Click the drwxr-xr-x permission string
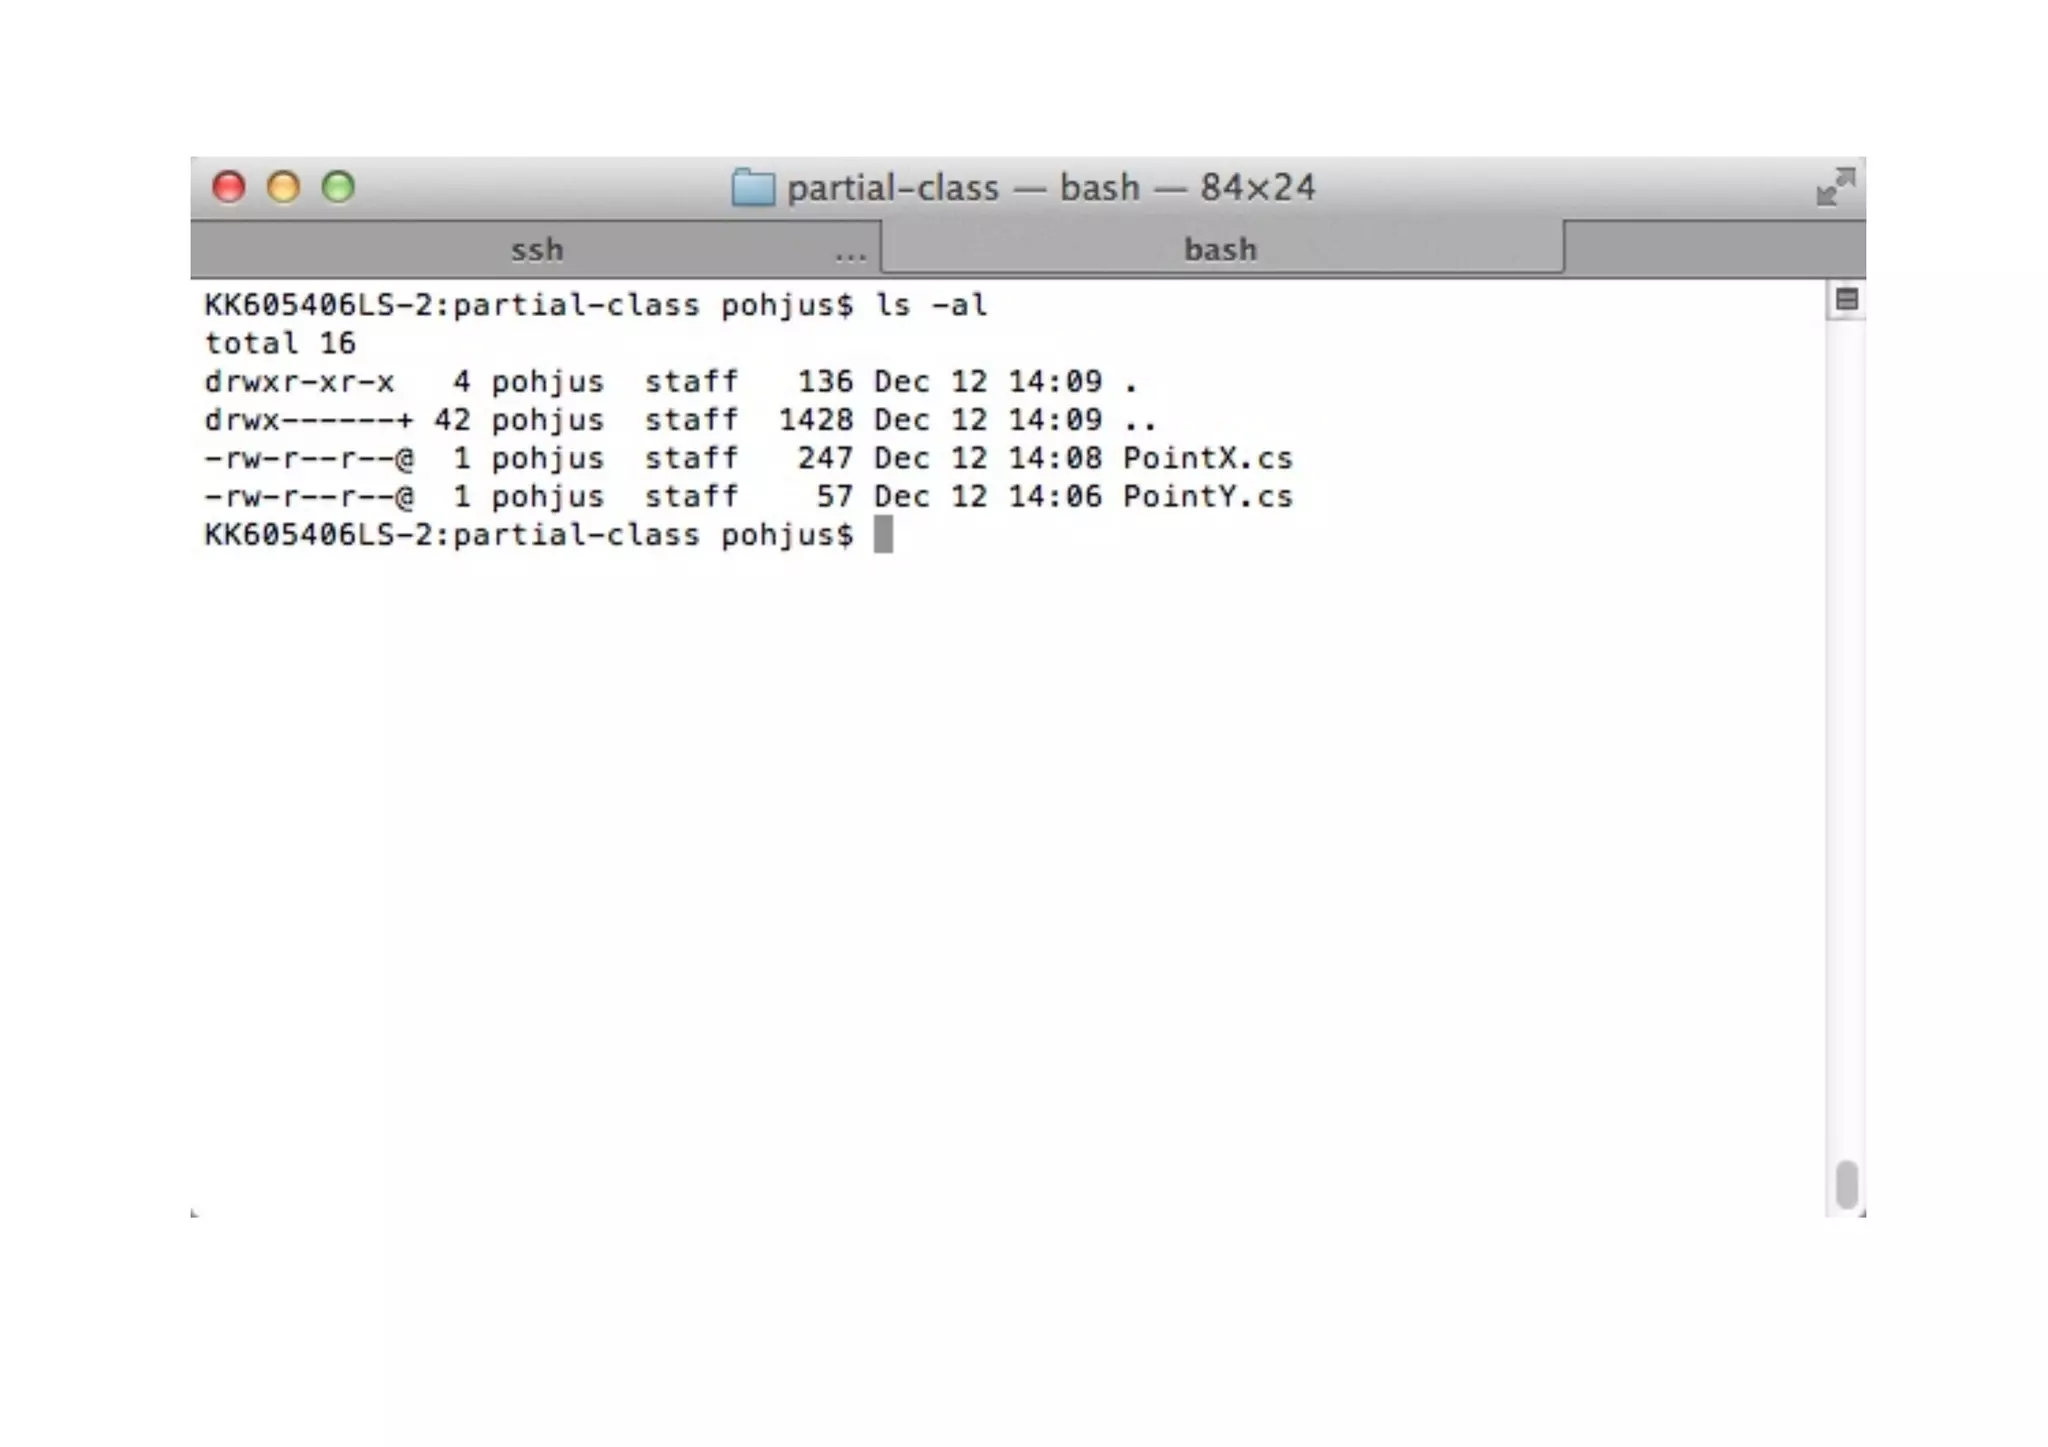Screen dimensions: 2048x1447 click(299, 382)
